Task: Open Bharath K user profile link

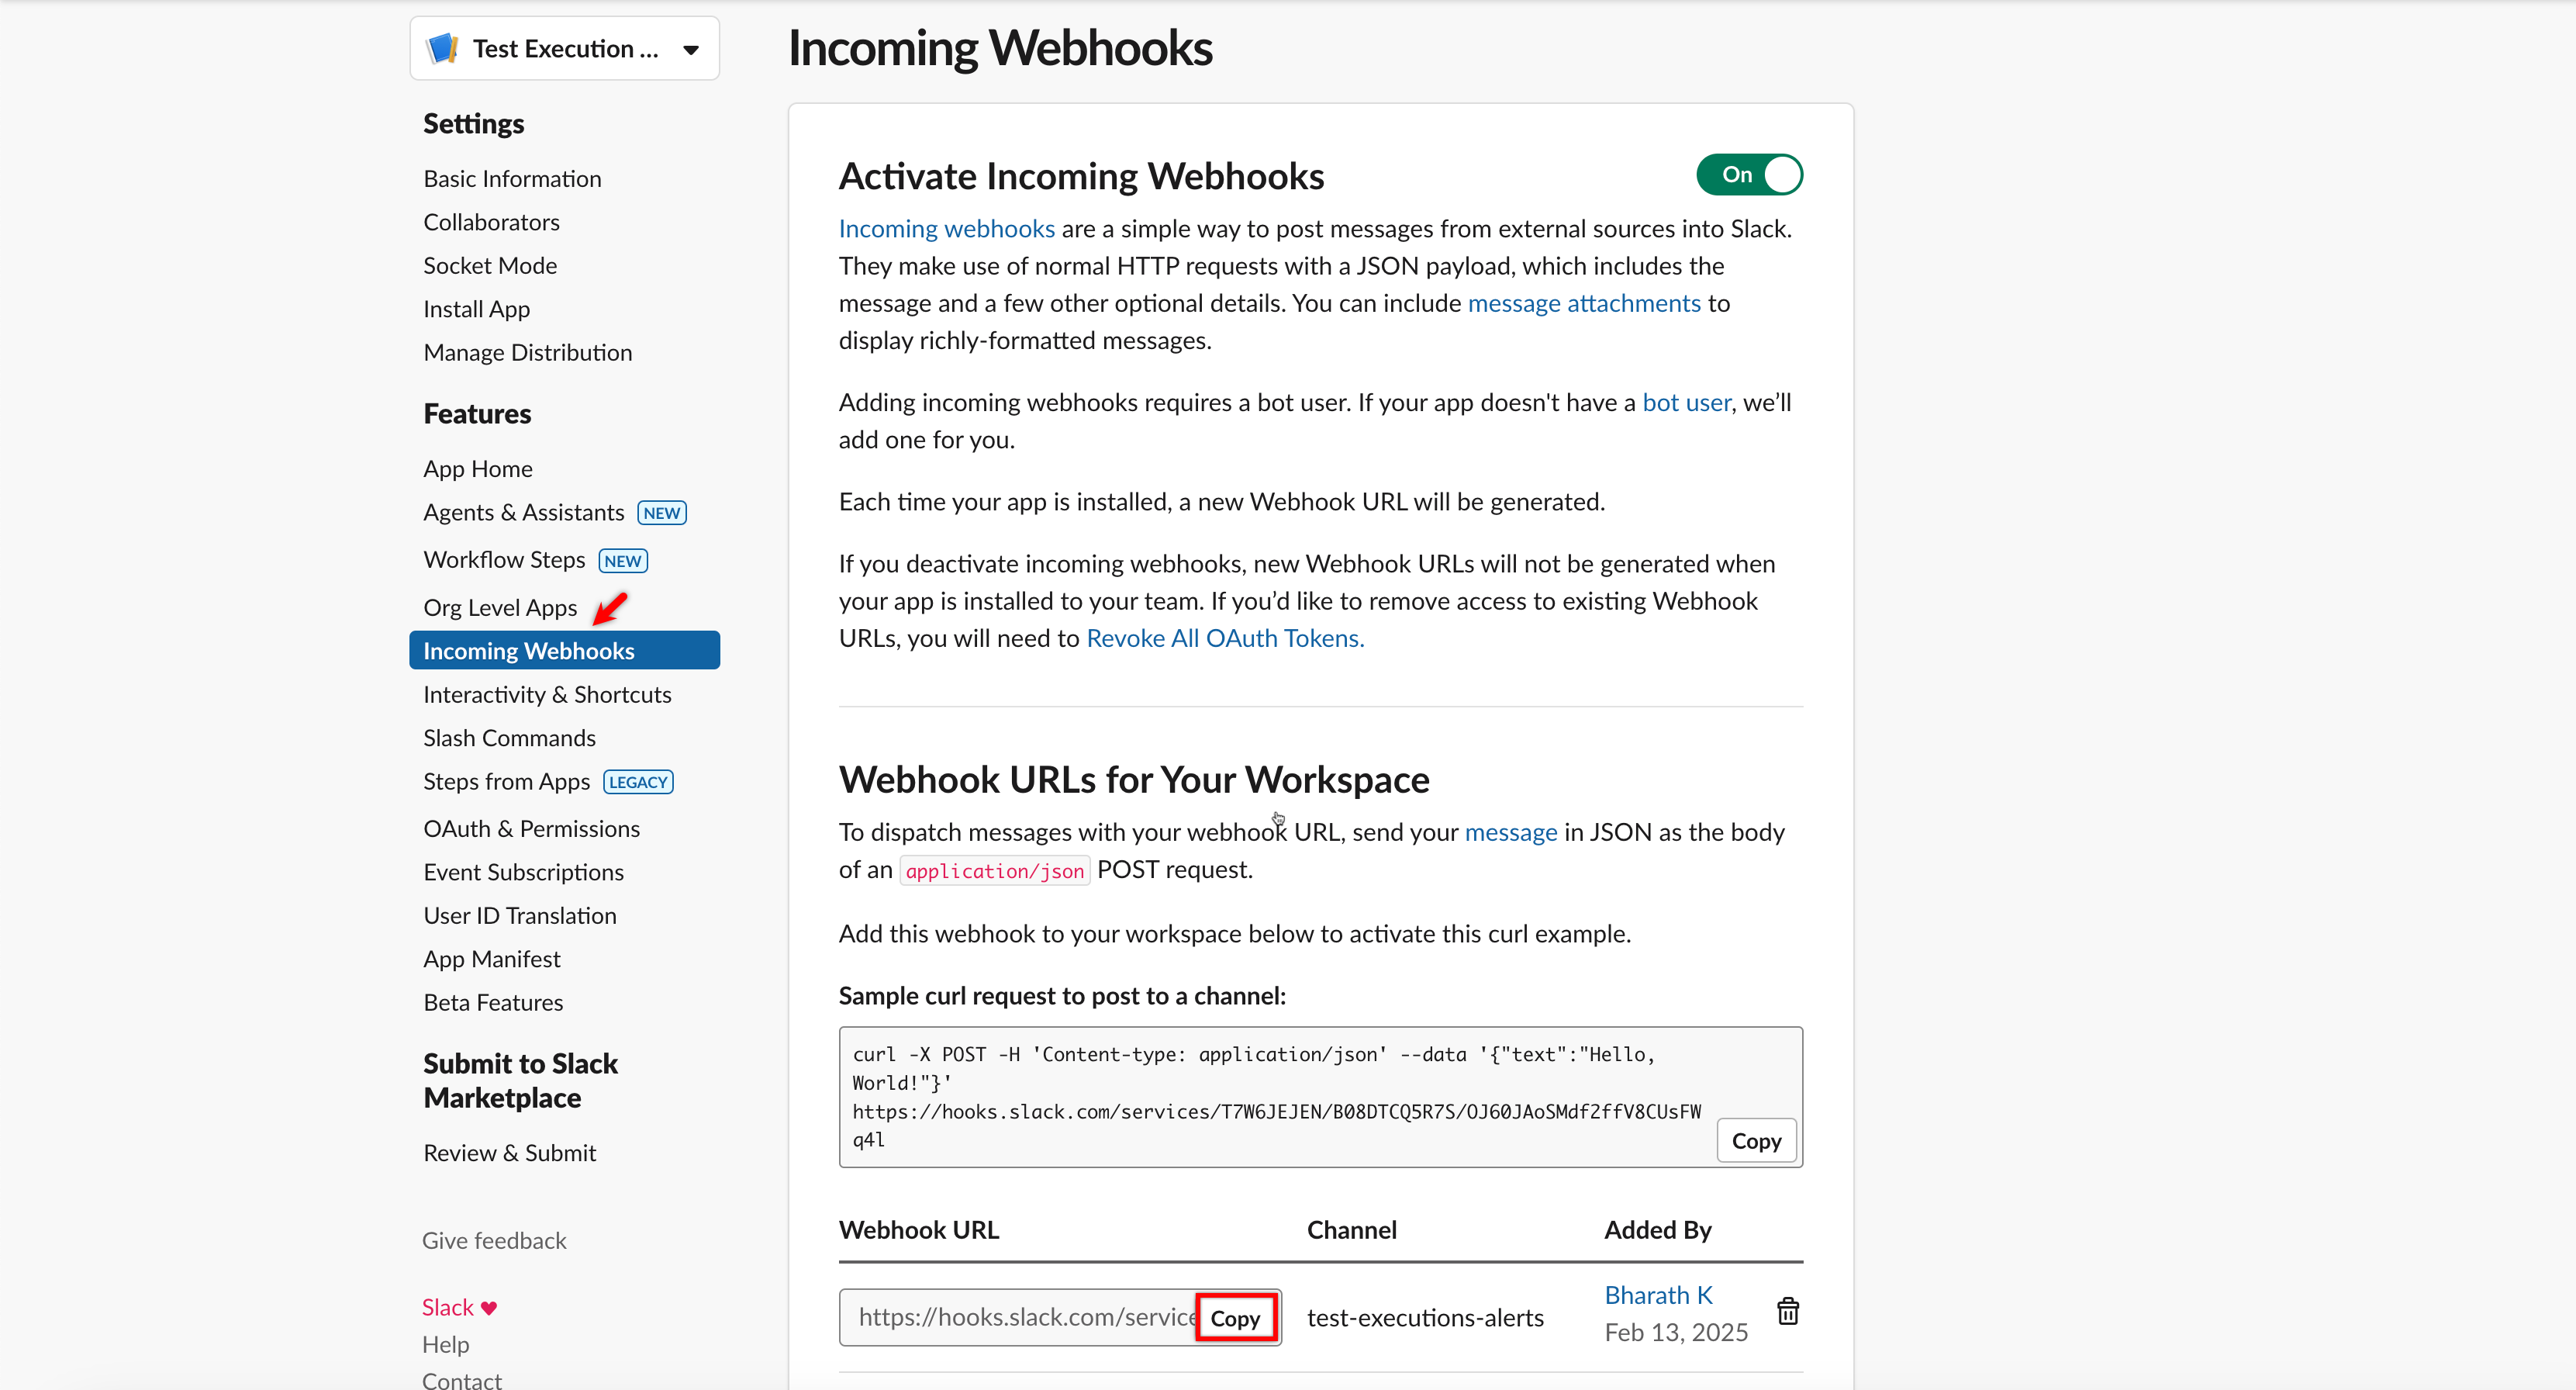Action: 1658,1295
